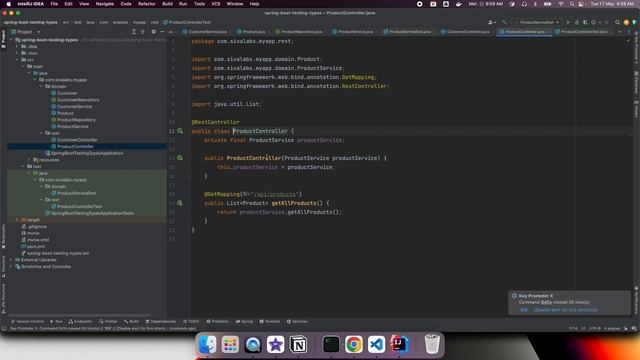The width and height of the screenshot is (640, 360).
Task: Open the editor tabs overflow chevron
Action: click(620, 32)
